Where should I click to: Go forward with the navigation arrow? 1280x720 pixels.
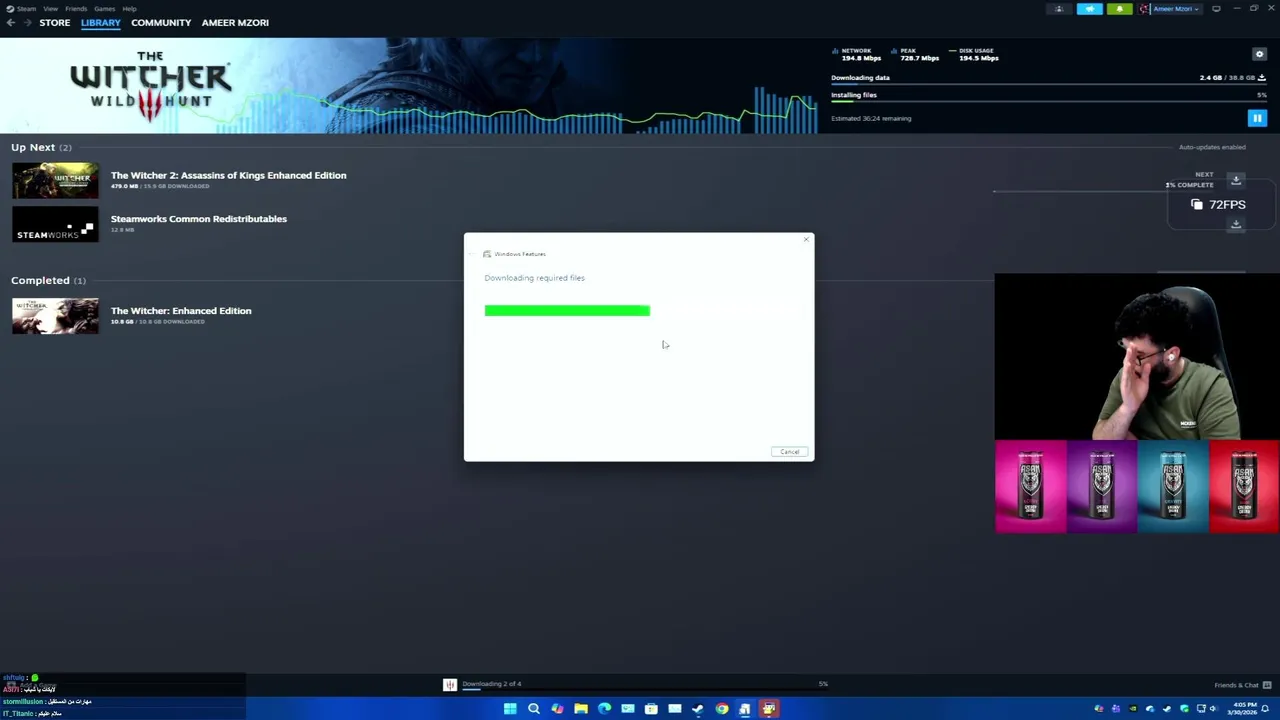[x=26, y=22]
